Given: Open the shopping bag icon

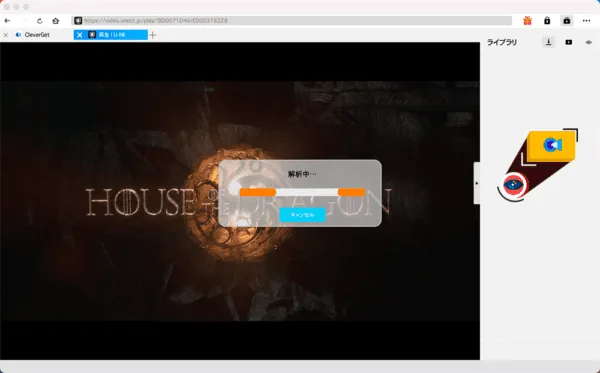Looking at the screenshot, I should tap(567, 21).
